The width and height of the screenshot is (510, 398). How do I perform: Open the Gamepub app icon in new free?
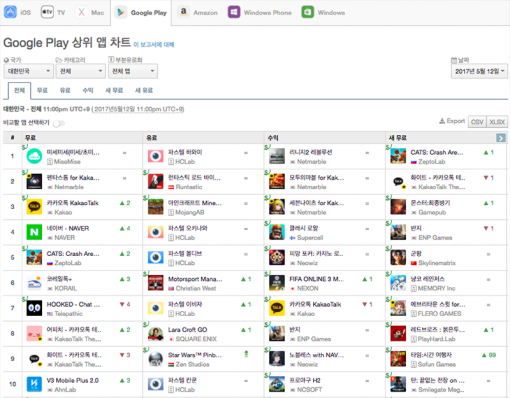(x=398, y=207)
